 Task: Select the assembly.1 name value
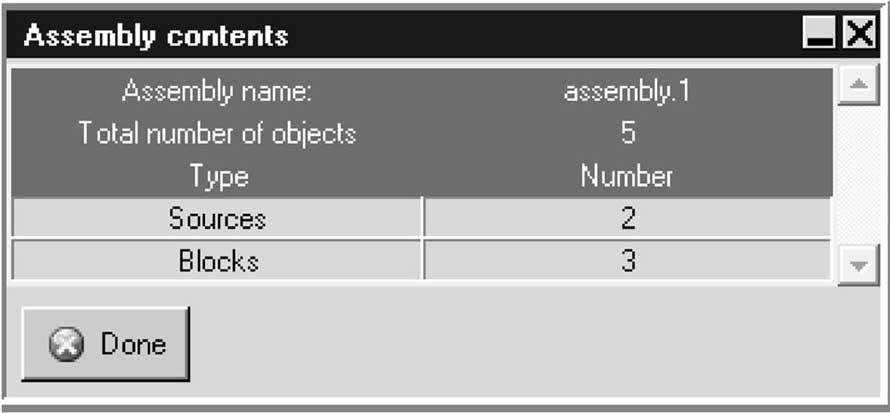(x=627, y=92)
